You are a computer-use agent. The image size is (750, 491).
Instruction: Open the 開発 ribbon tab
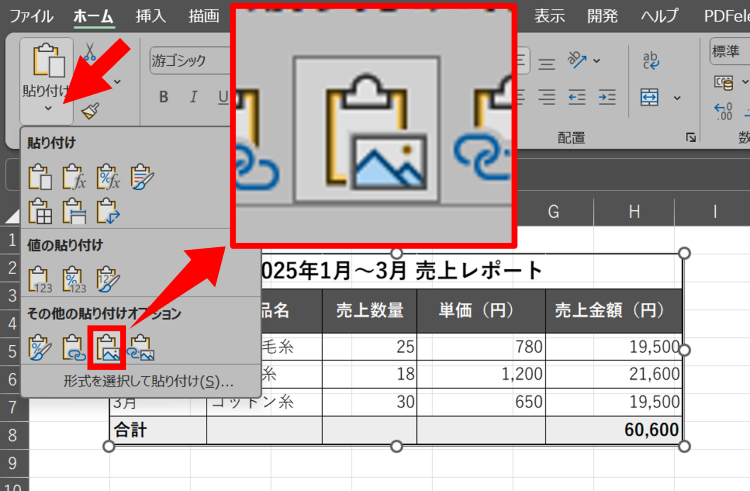tap(603, 16)
